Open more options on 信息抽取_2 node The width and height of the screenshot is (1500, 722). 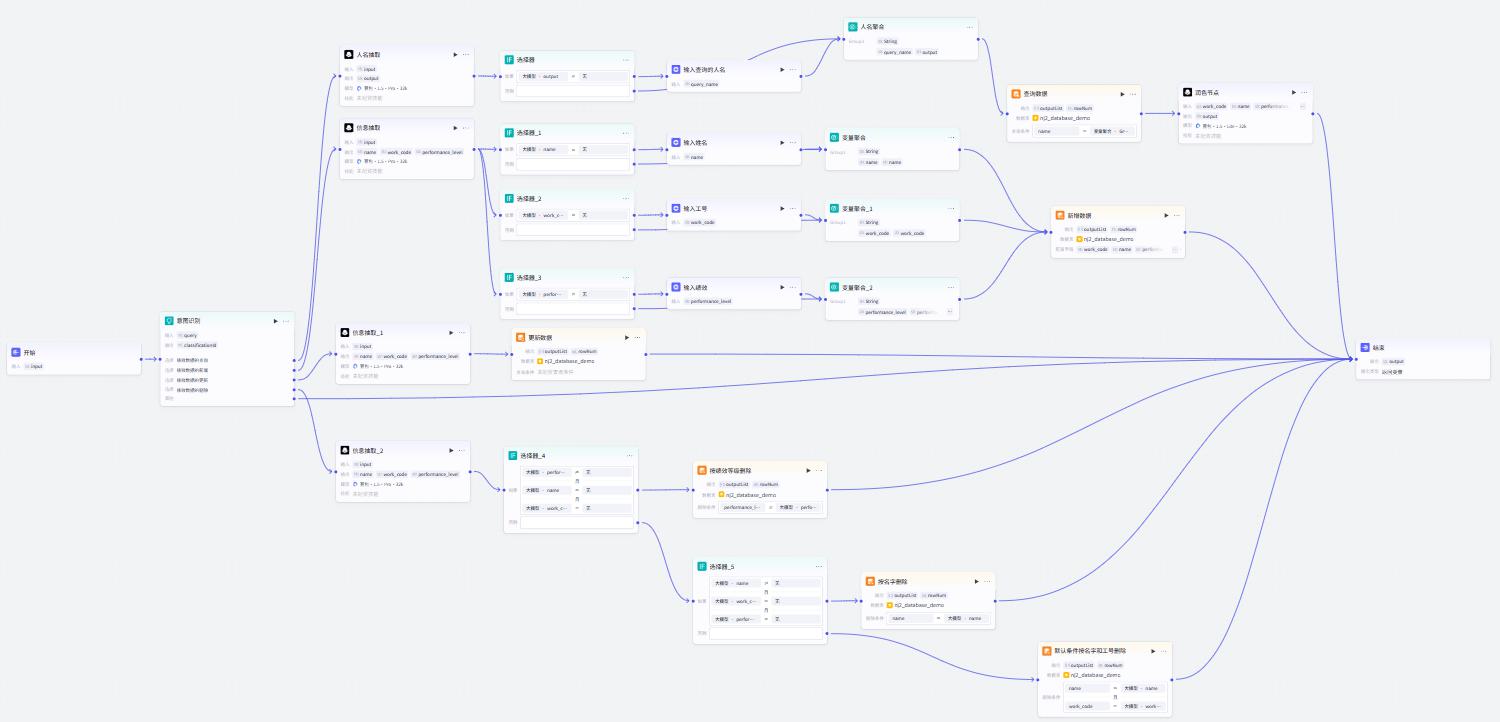pyautogui.click(x=465, y=451)
